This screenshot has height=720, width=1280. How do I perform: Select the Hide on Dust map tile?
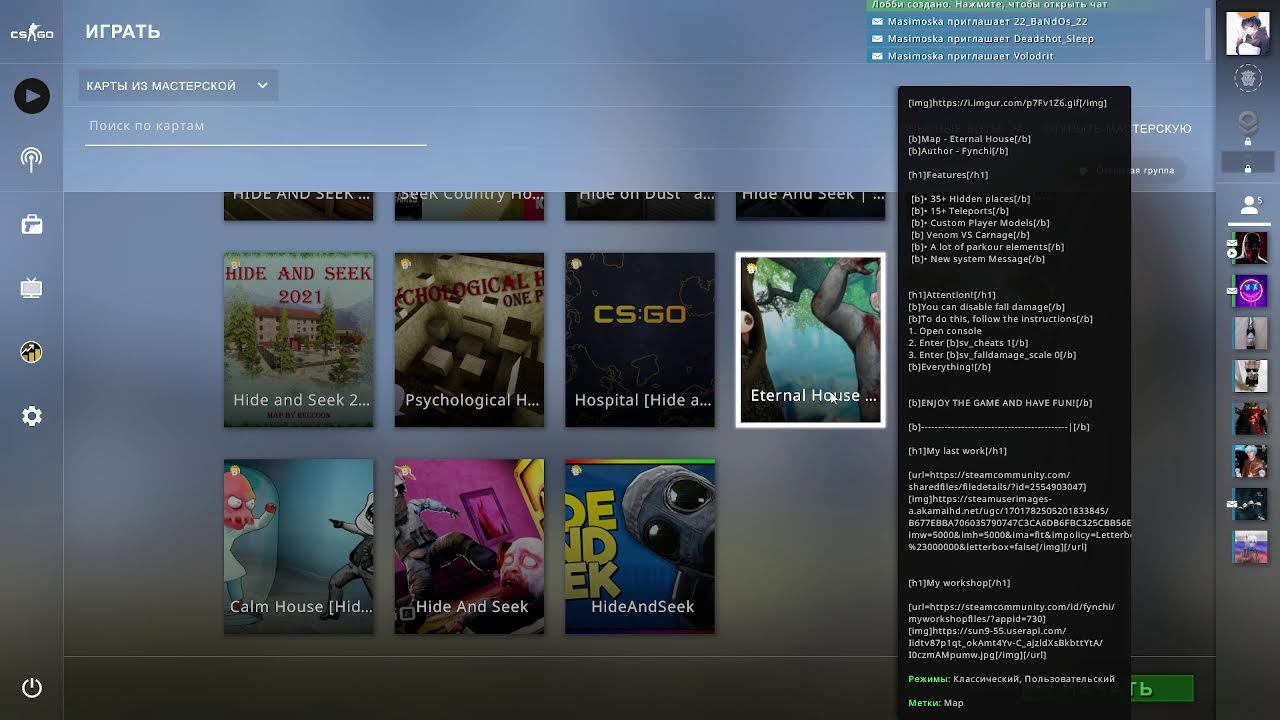640,205
